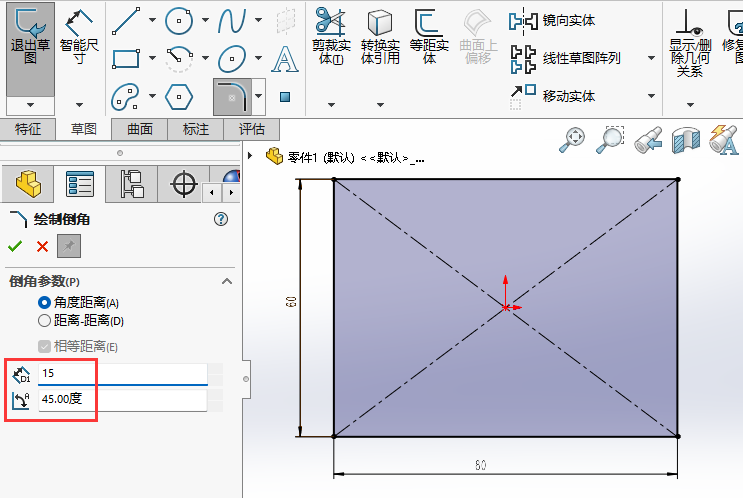
Task: Select the Point sketch tool
Action: click(x=285, y=97)
